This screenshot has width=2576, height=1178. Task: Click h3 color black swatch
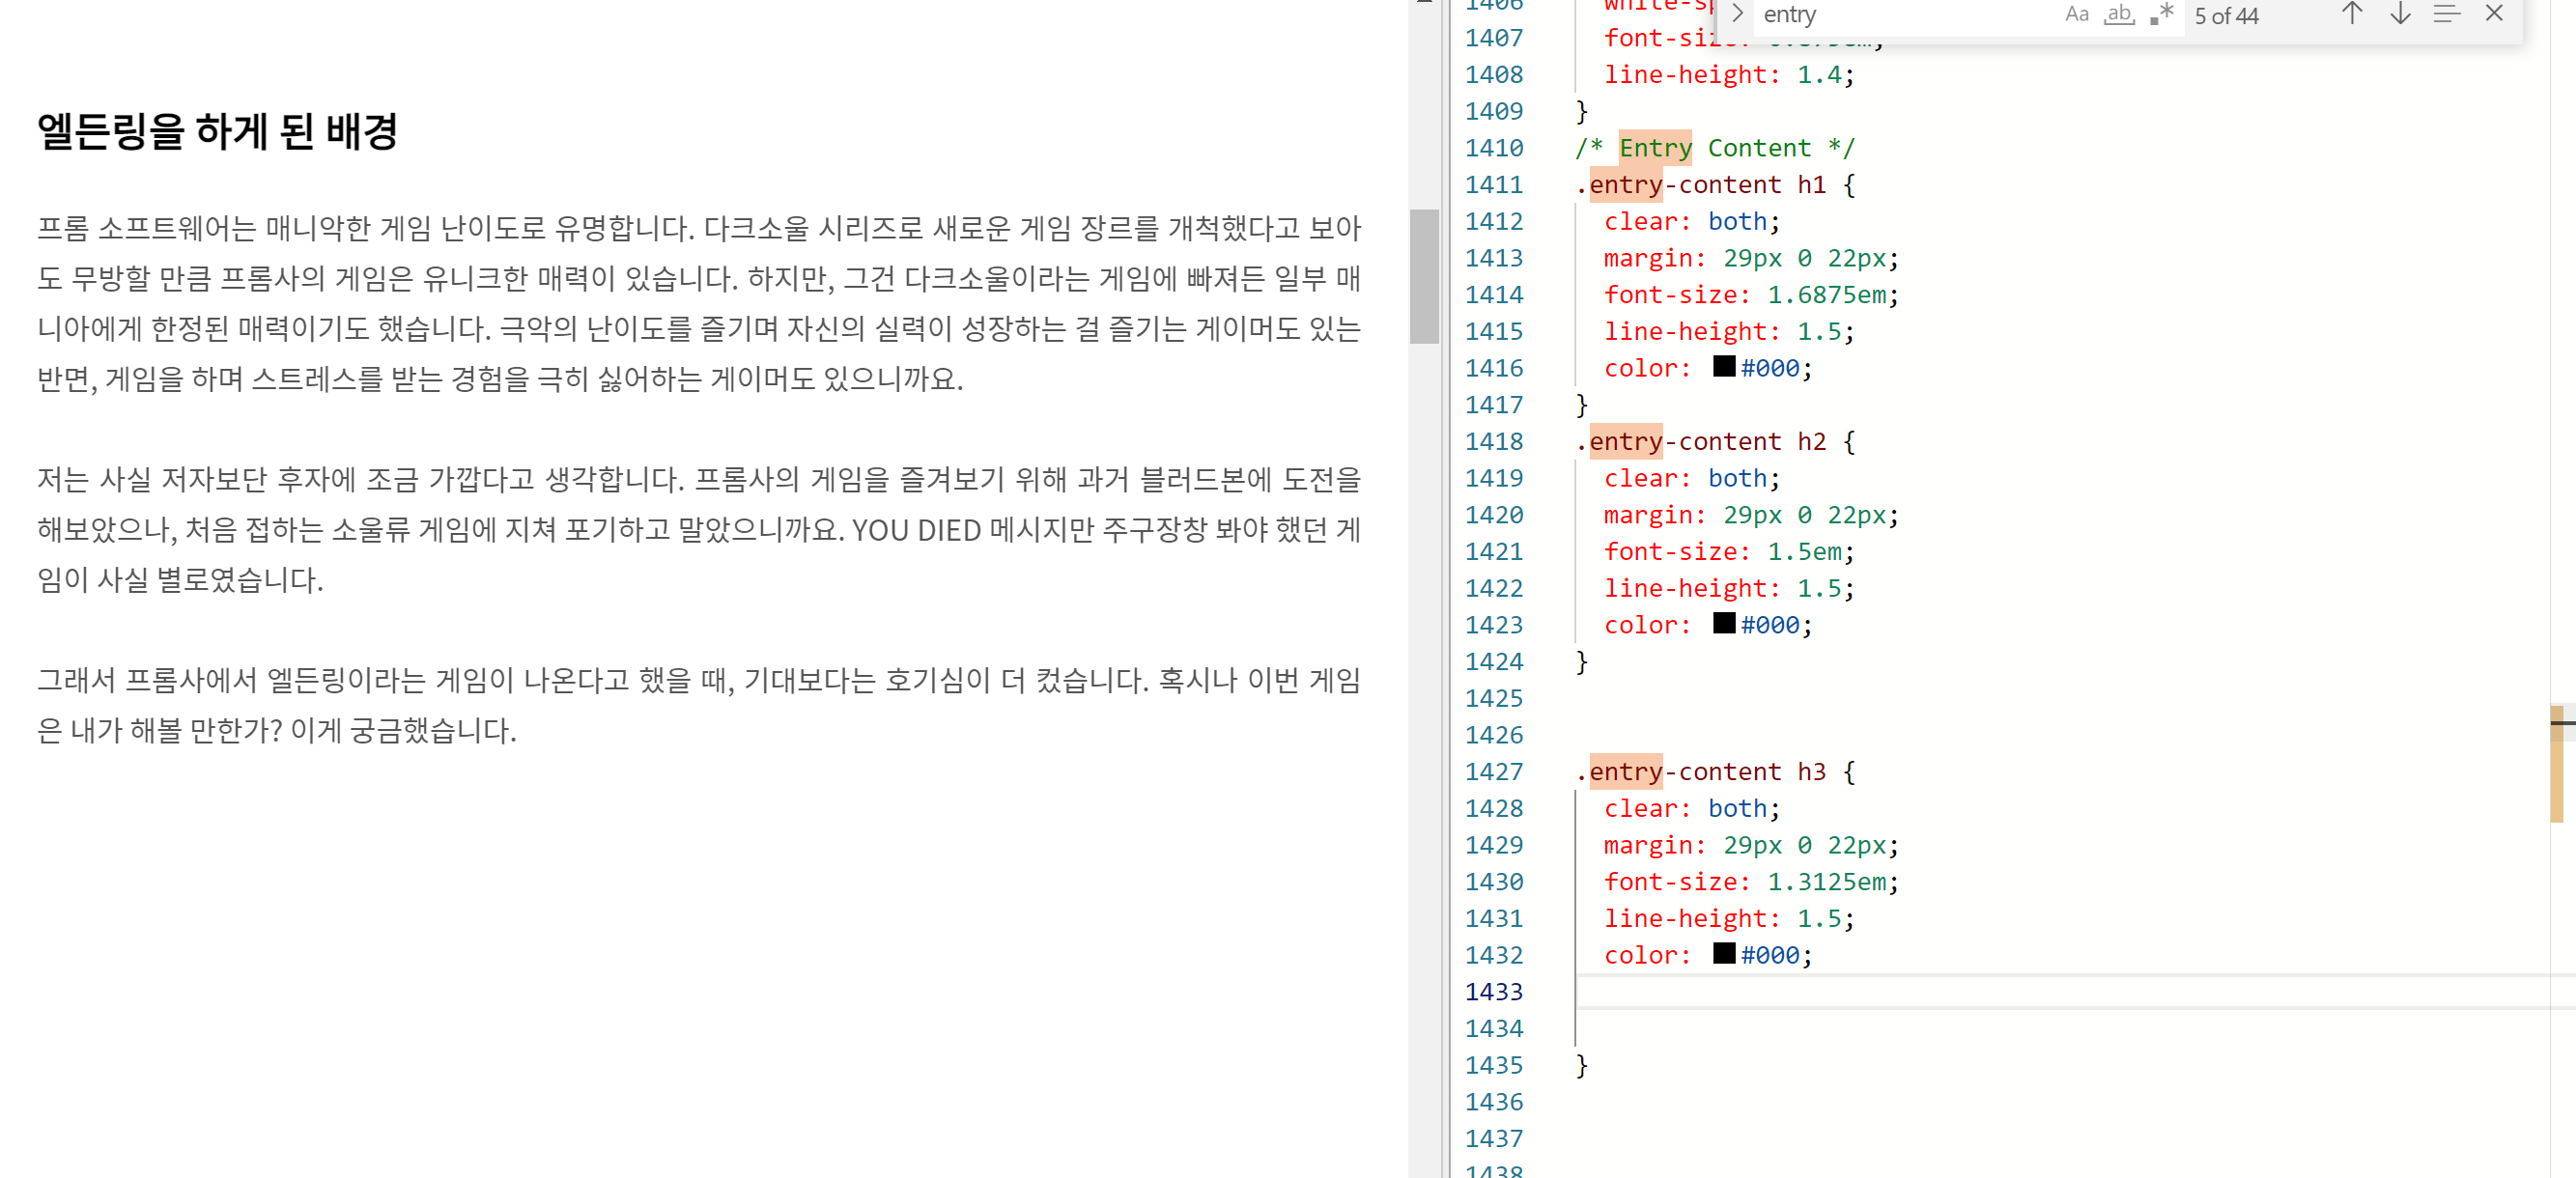coord(1723,954)
